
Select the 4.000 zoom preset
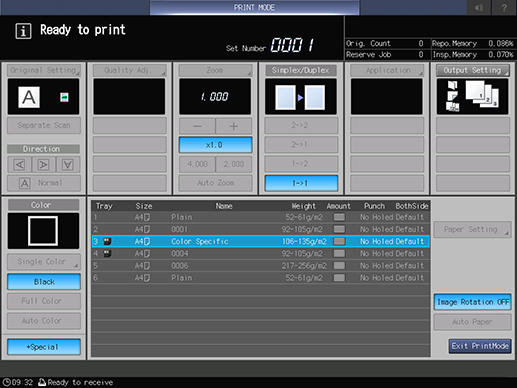click(x=197, y=164)
